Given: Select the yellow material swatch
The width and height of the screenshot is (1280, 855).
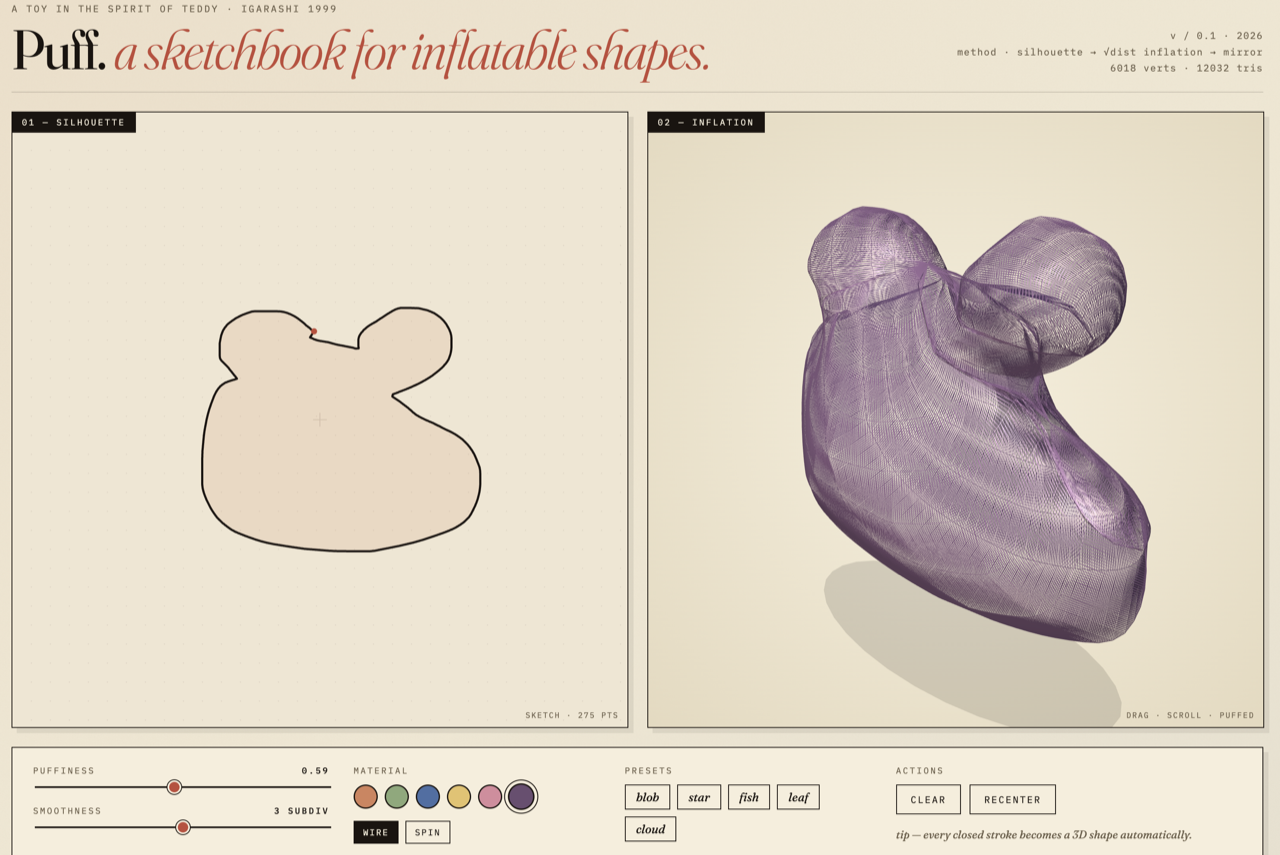Looking at the screenshot, I should coord(459,797).
